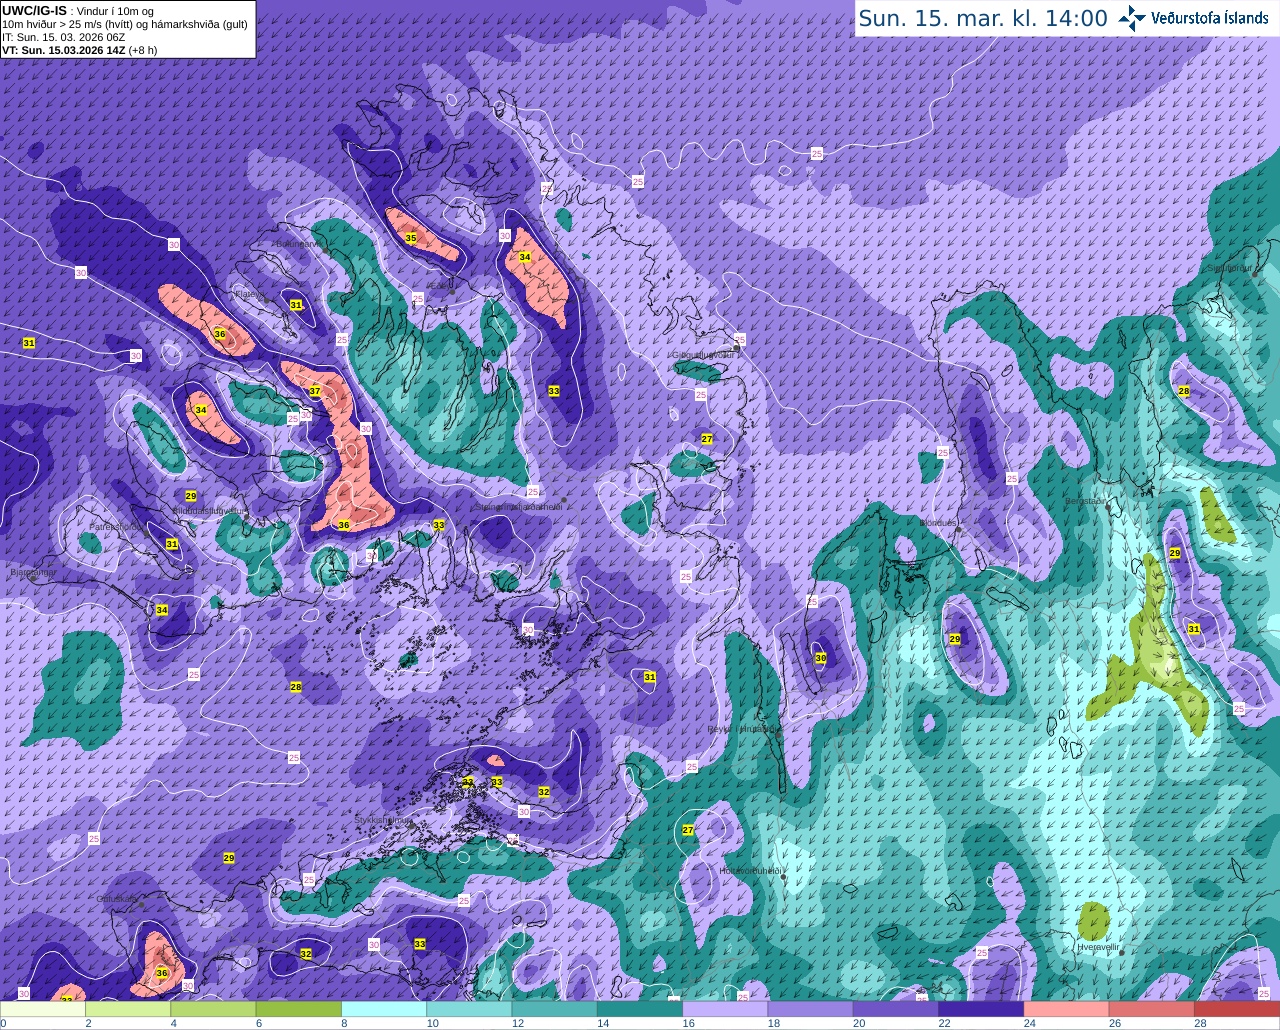Screen dimensions: 1280x1030
Task: Pick the 18–20 m/s legend swatch
Action: click(811, 1009)
